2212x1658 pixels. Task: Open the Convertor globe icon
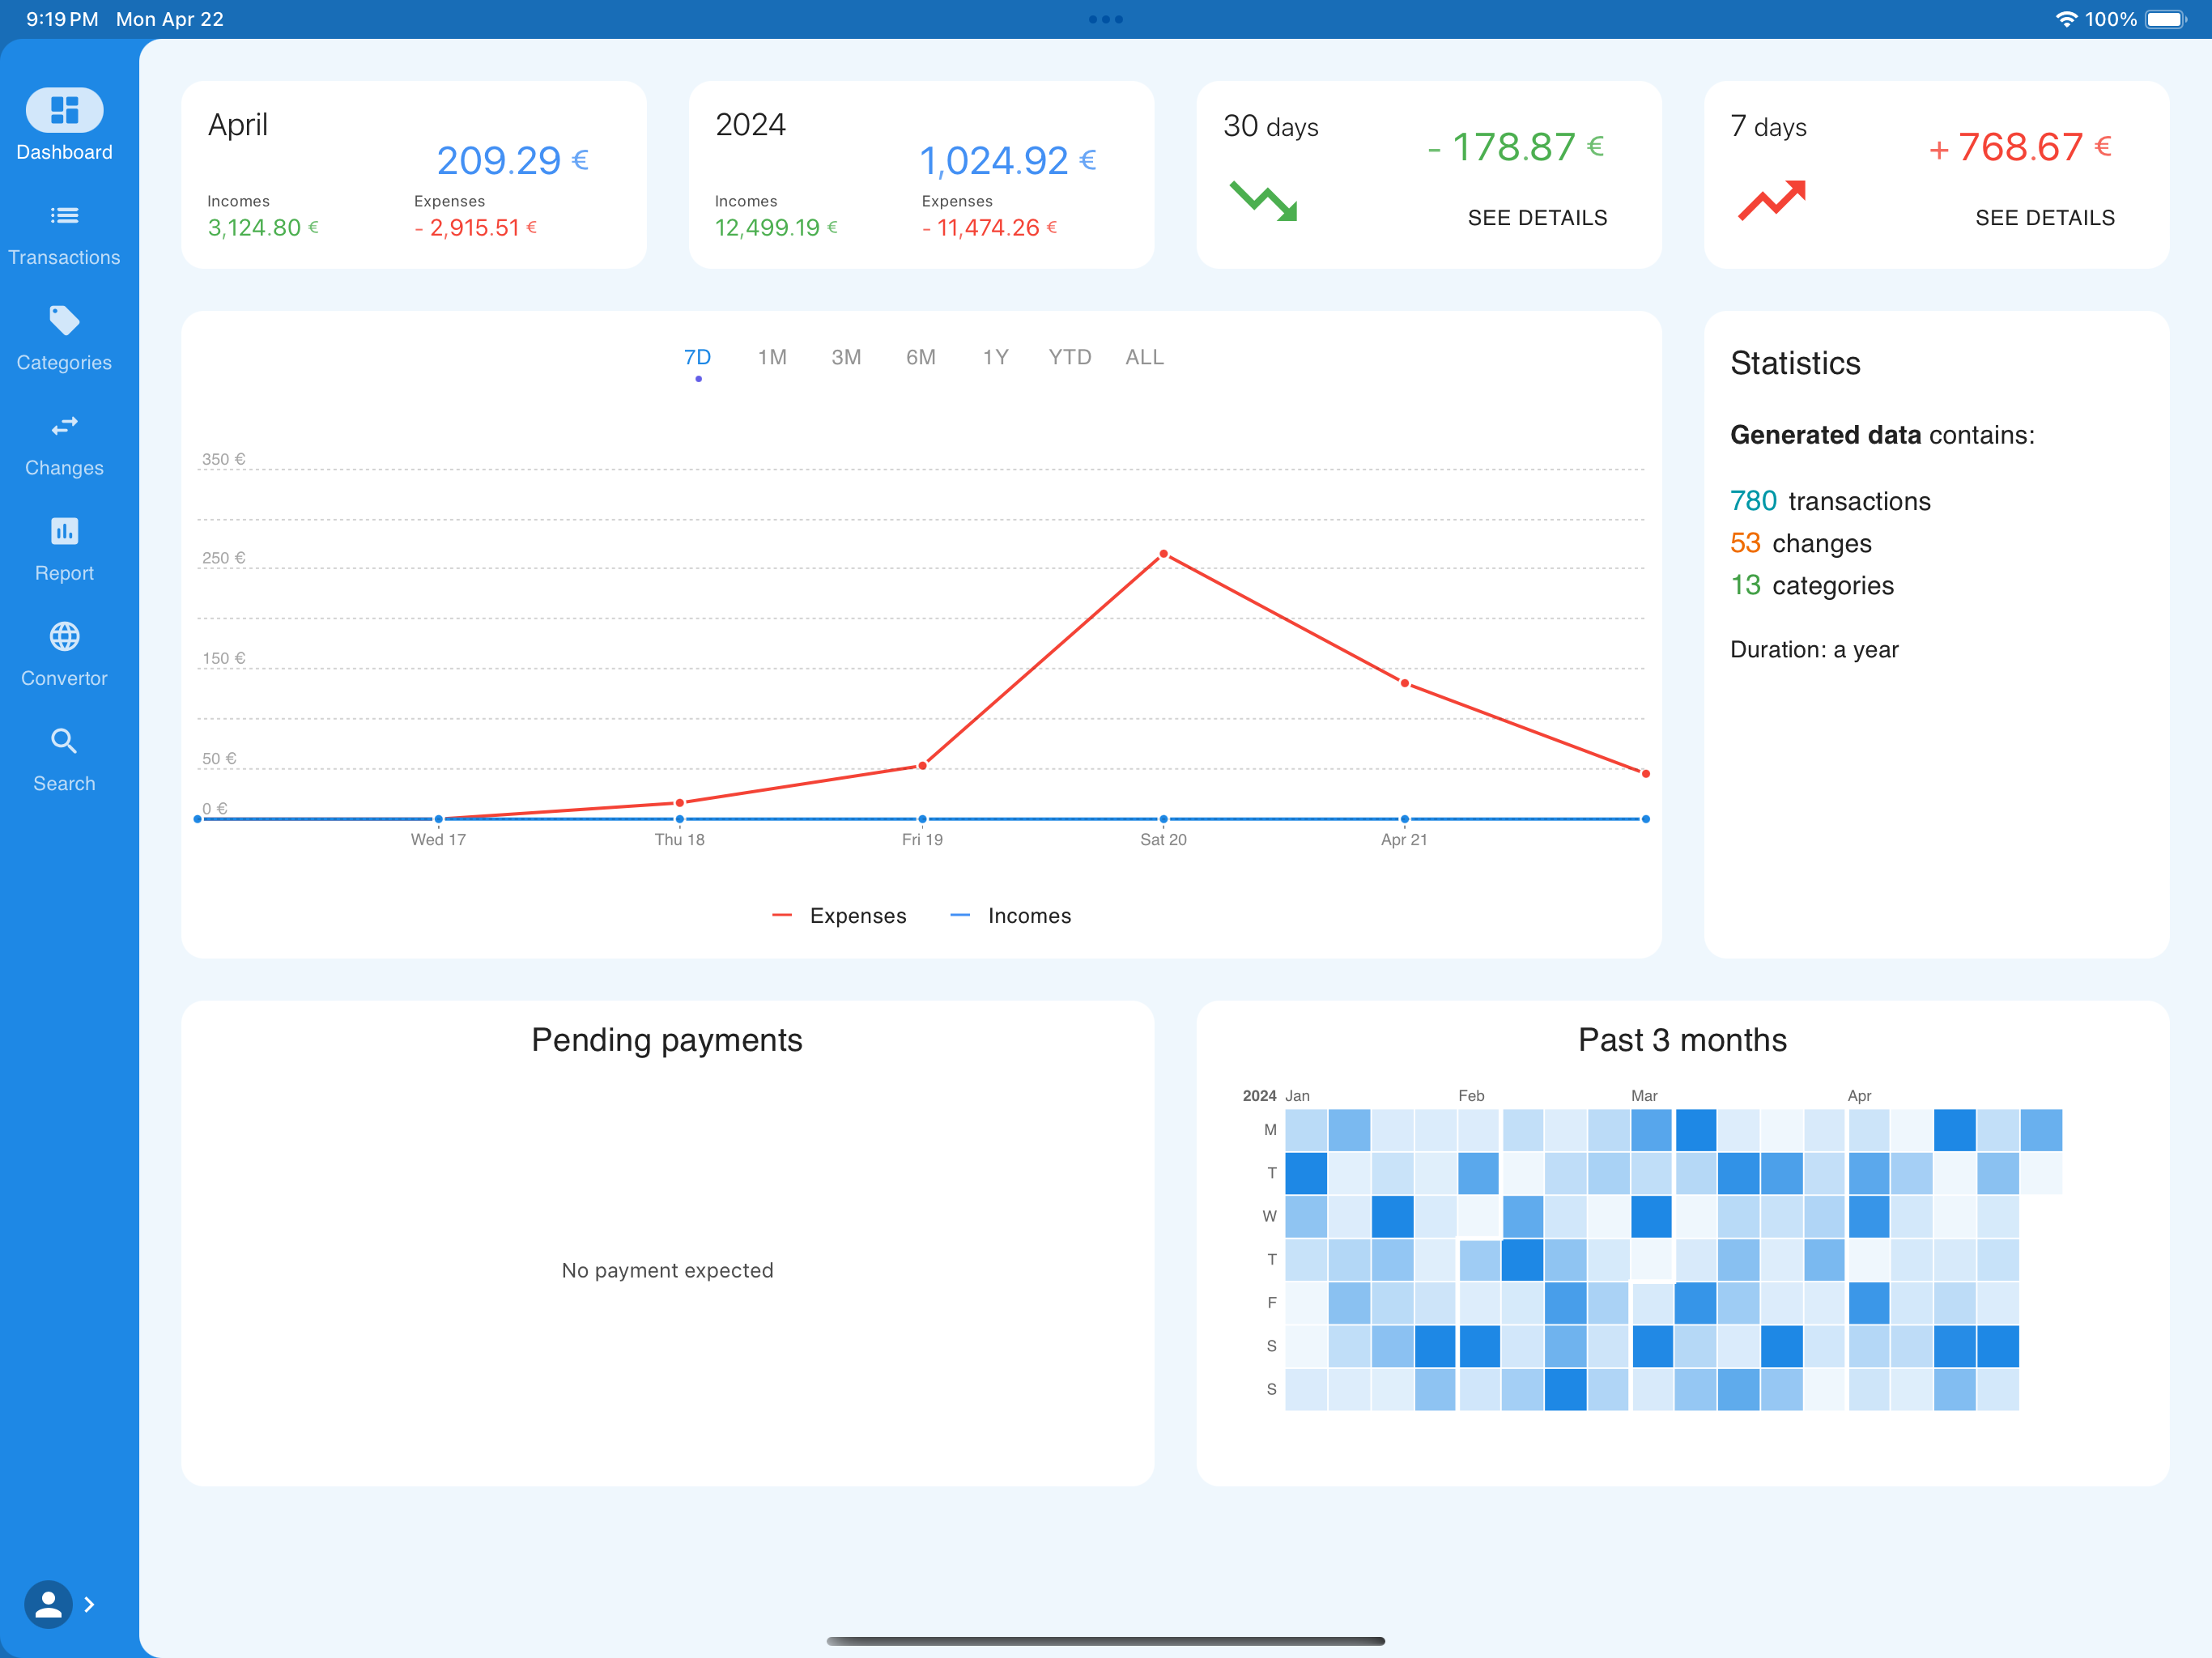64,636
